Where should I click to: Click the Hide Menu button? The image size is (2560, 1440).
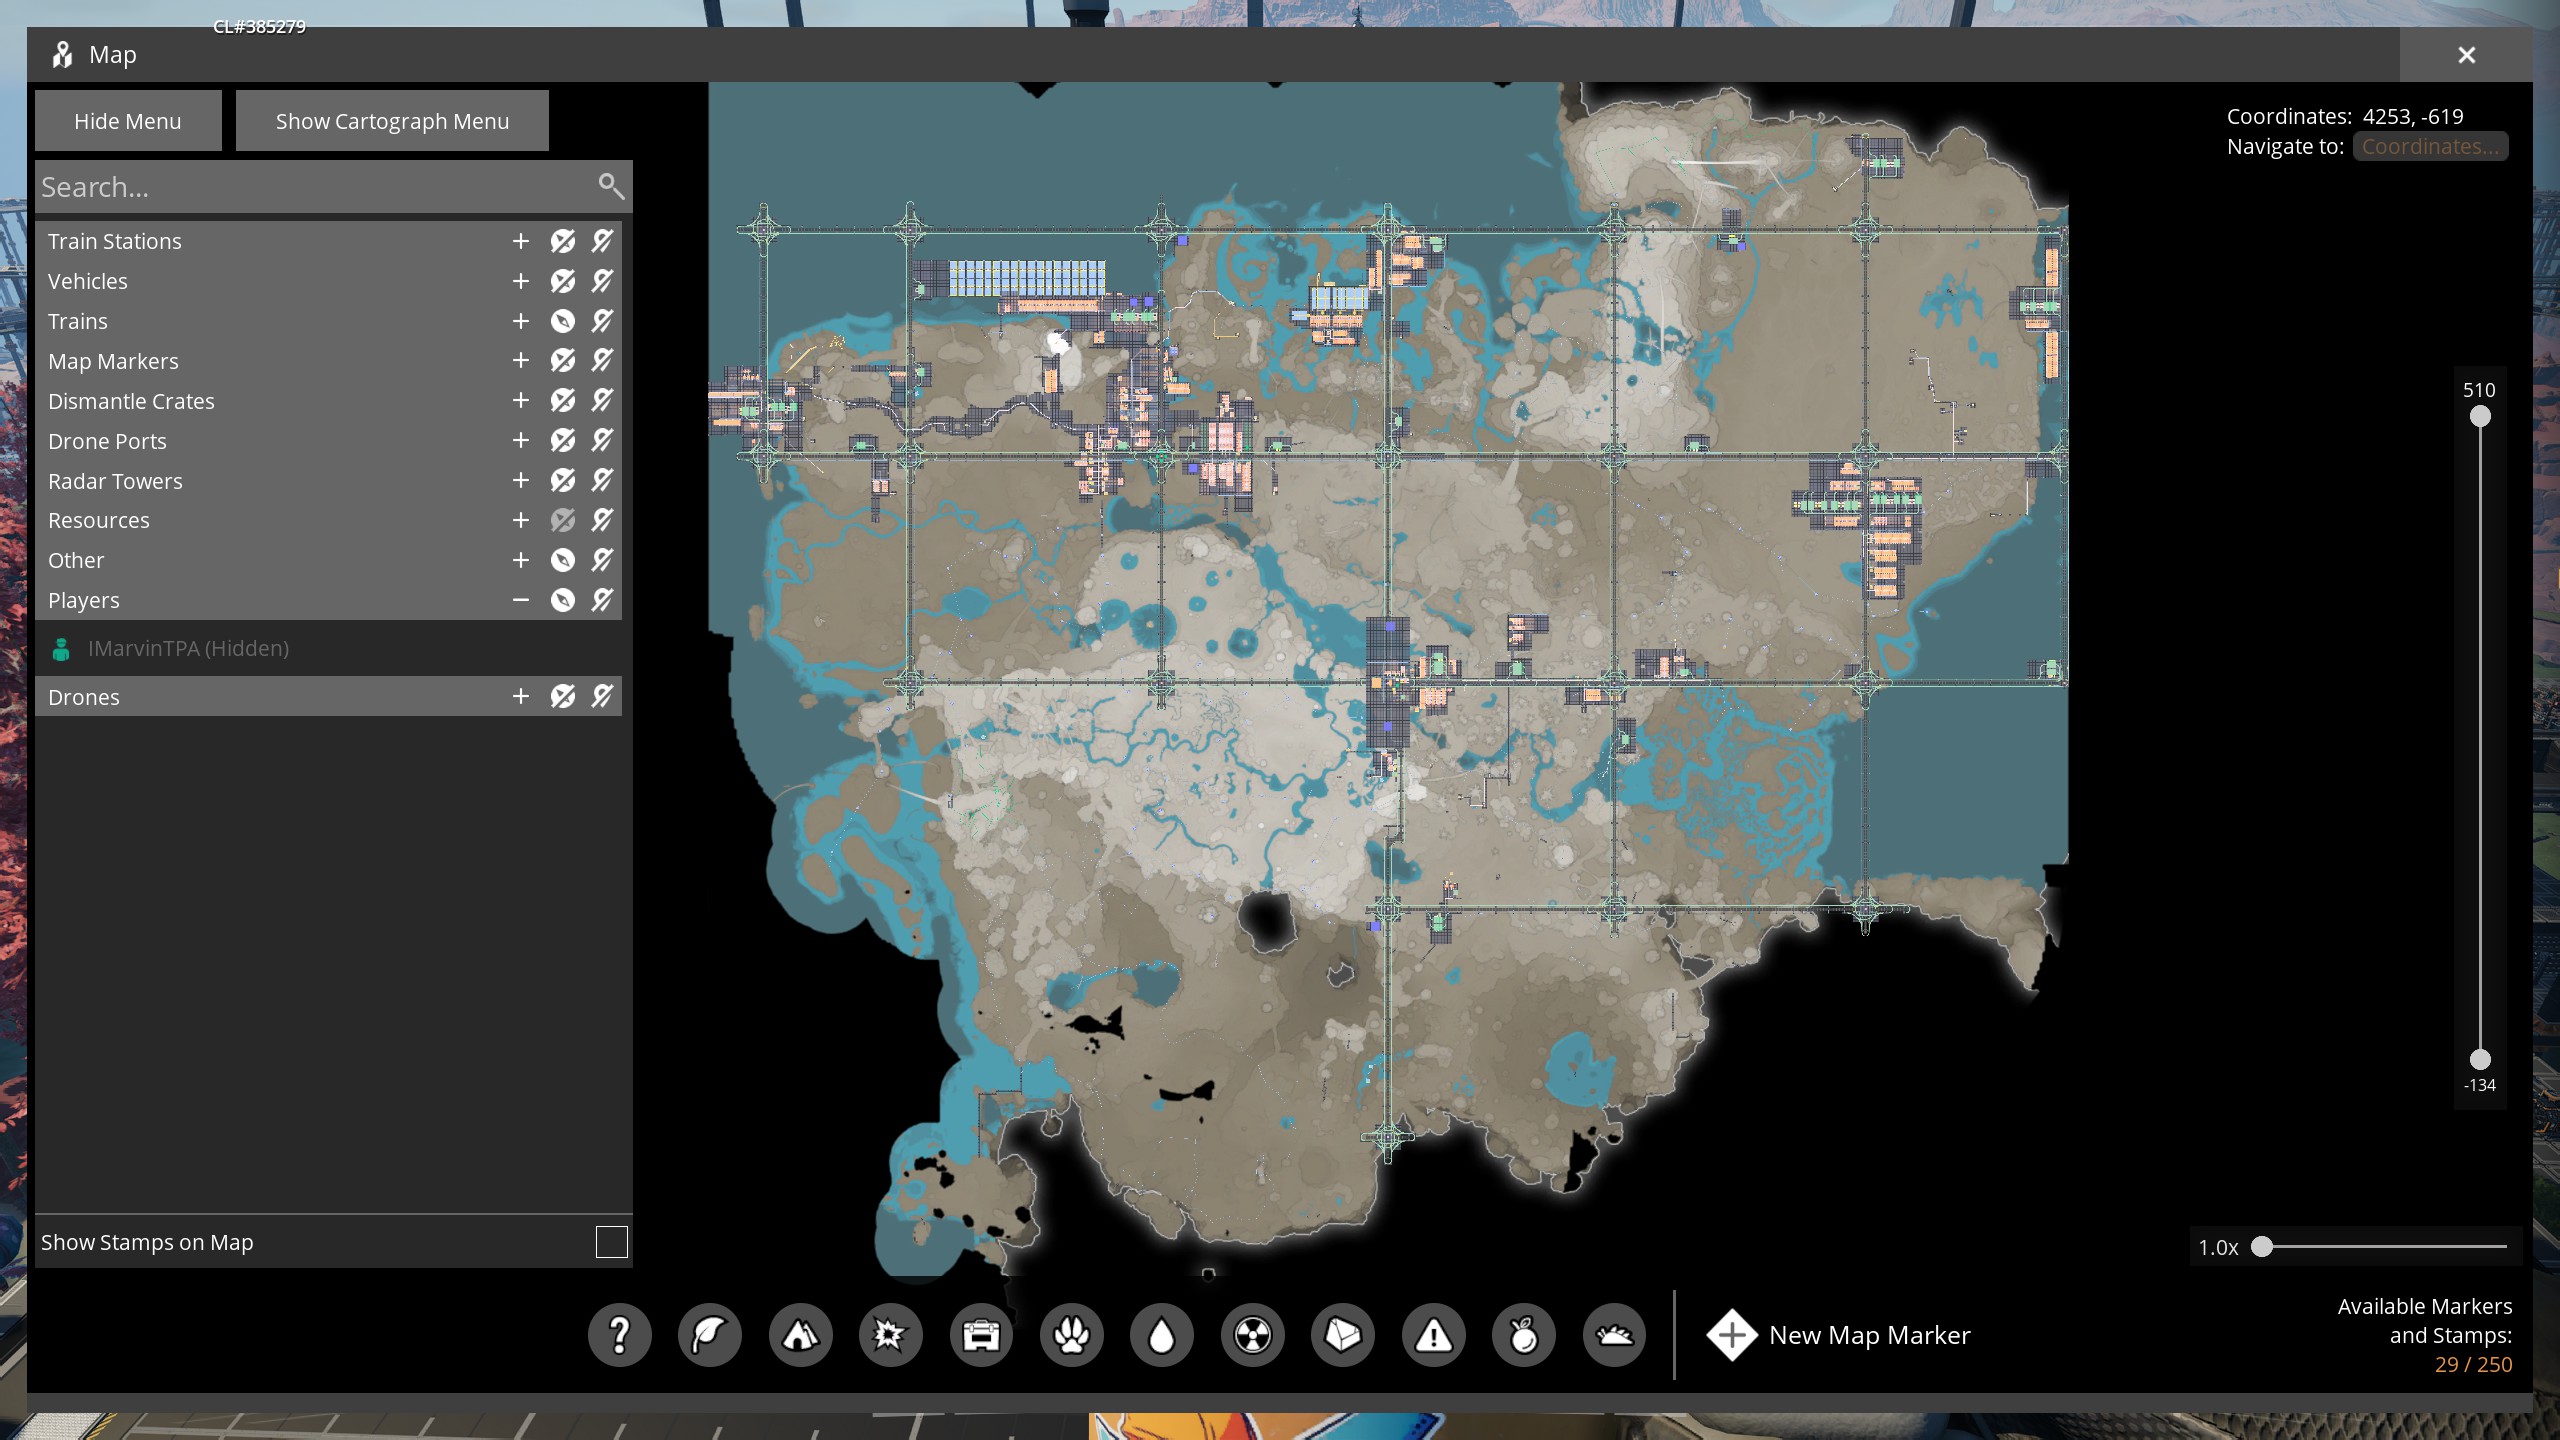128,121
